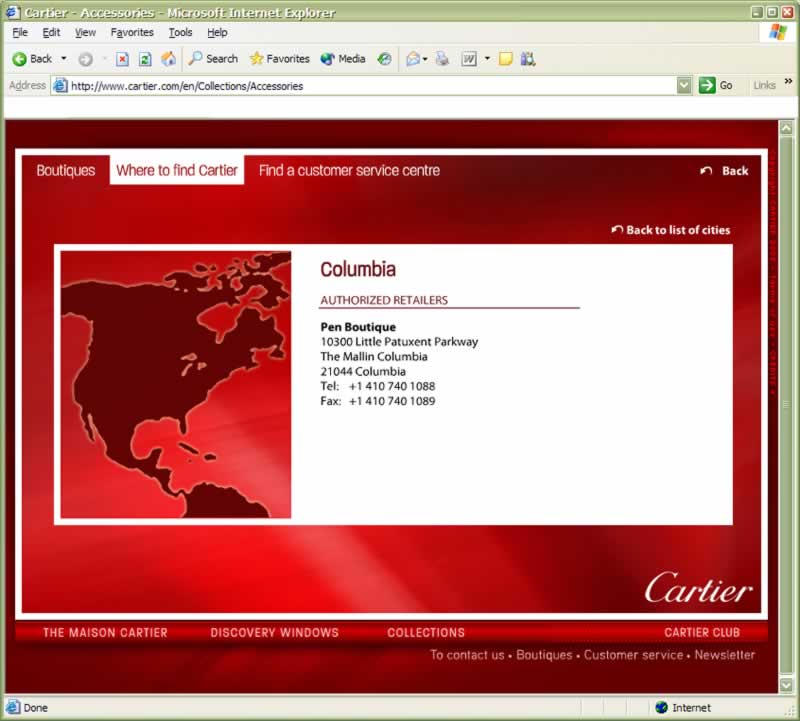Click the line The Mallin Columbia

coord(374,357)
